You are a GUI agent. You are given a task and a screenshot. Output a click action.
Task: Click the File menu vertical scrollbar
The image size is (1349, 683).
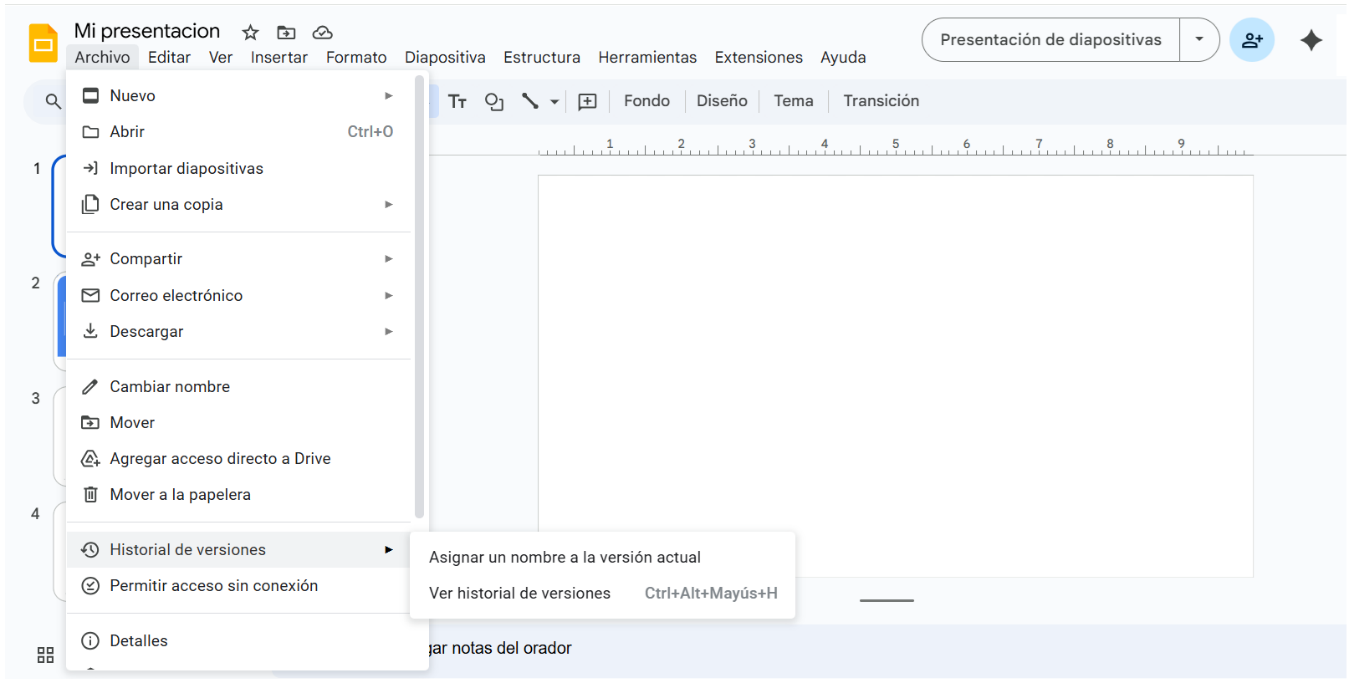[x=420, y=300]
